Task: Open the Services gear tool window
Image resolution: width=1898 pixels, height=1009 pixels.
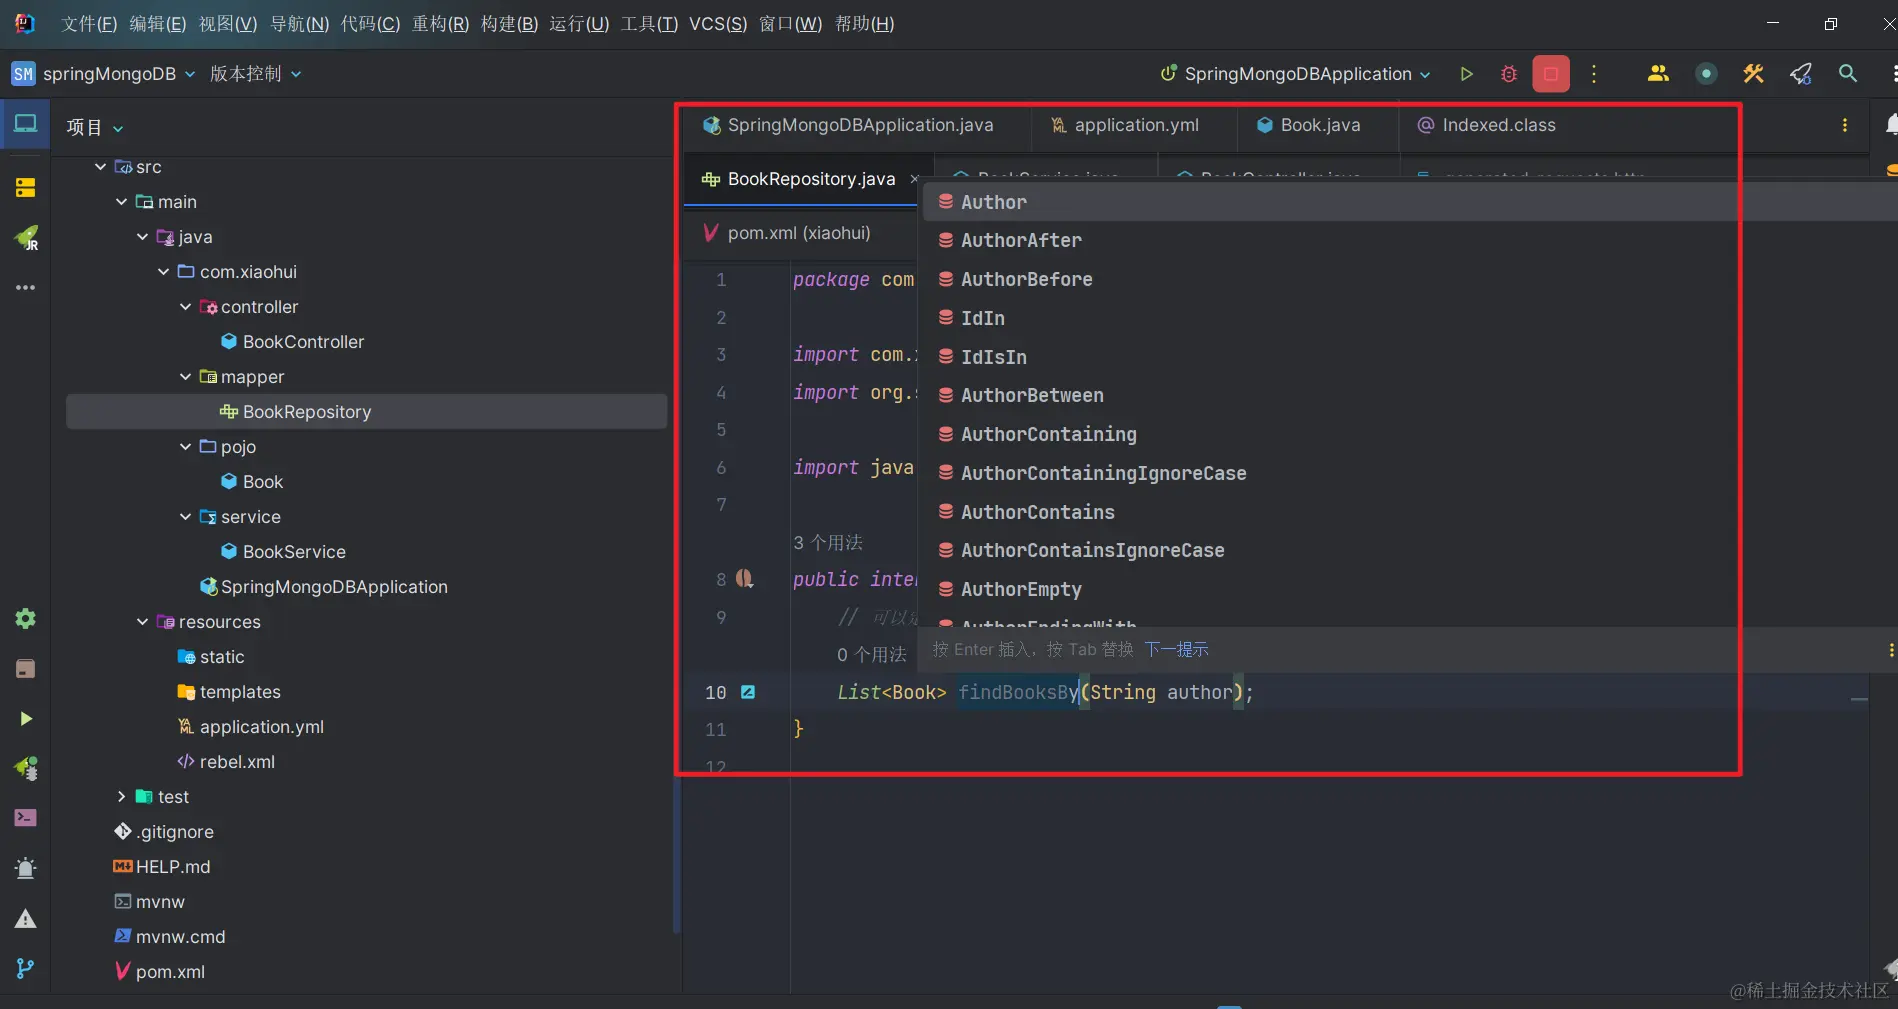Action: pyautogui.click(x=25, y=618)
